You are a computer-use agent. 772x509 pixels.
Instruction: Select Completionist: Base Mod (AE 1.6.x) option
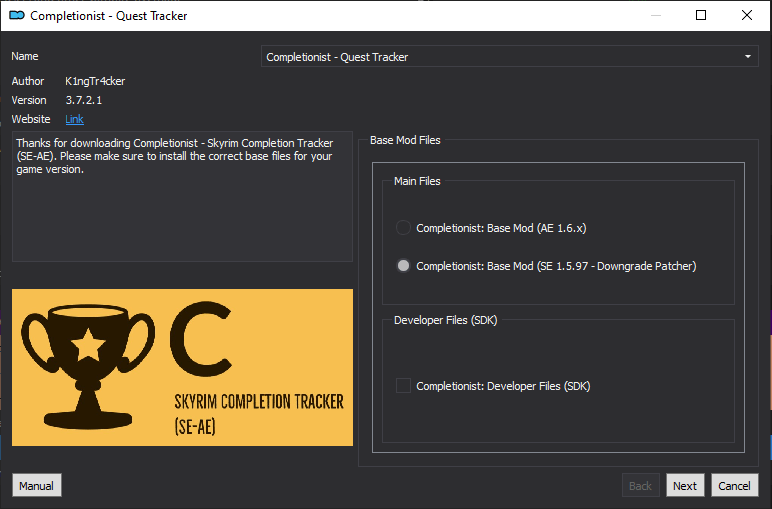[491, 228]
